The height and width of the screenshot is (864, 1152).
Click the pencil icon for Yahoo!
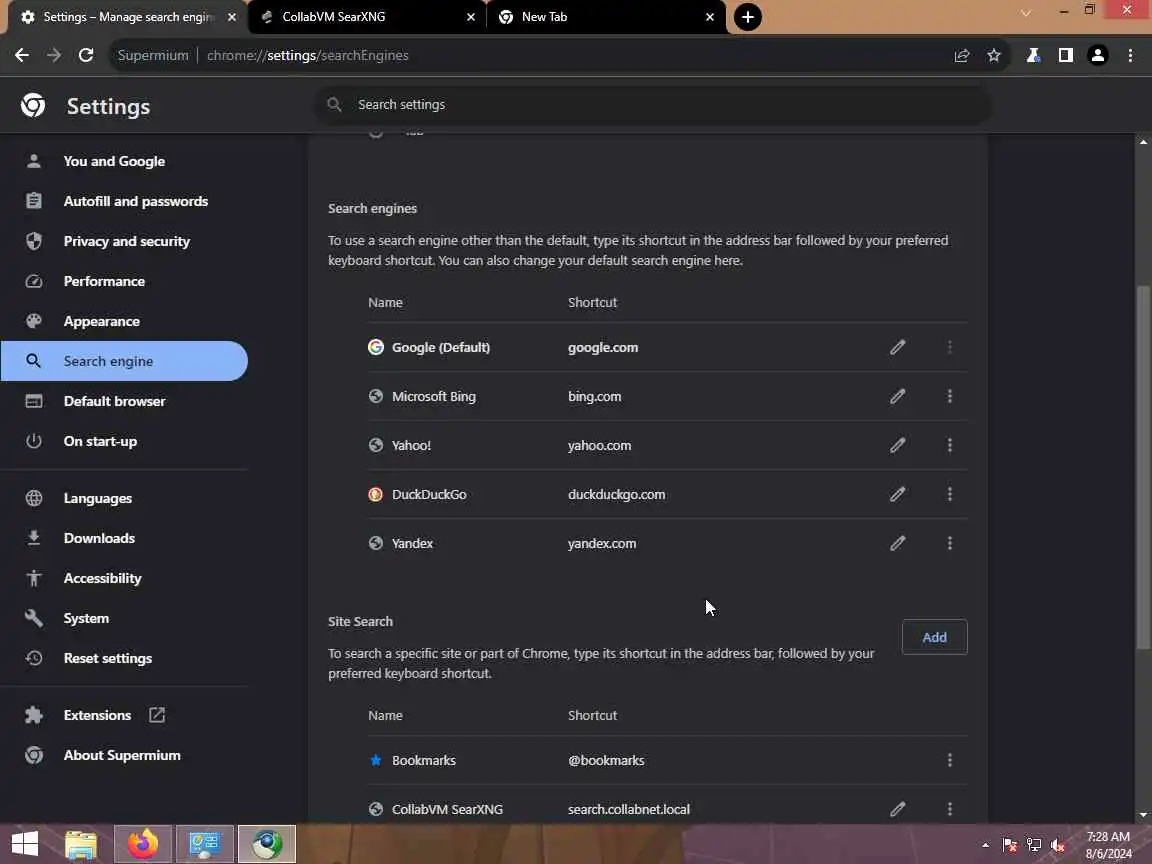click(x=897, y=445)
